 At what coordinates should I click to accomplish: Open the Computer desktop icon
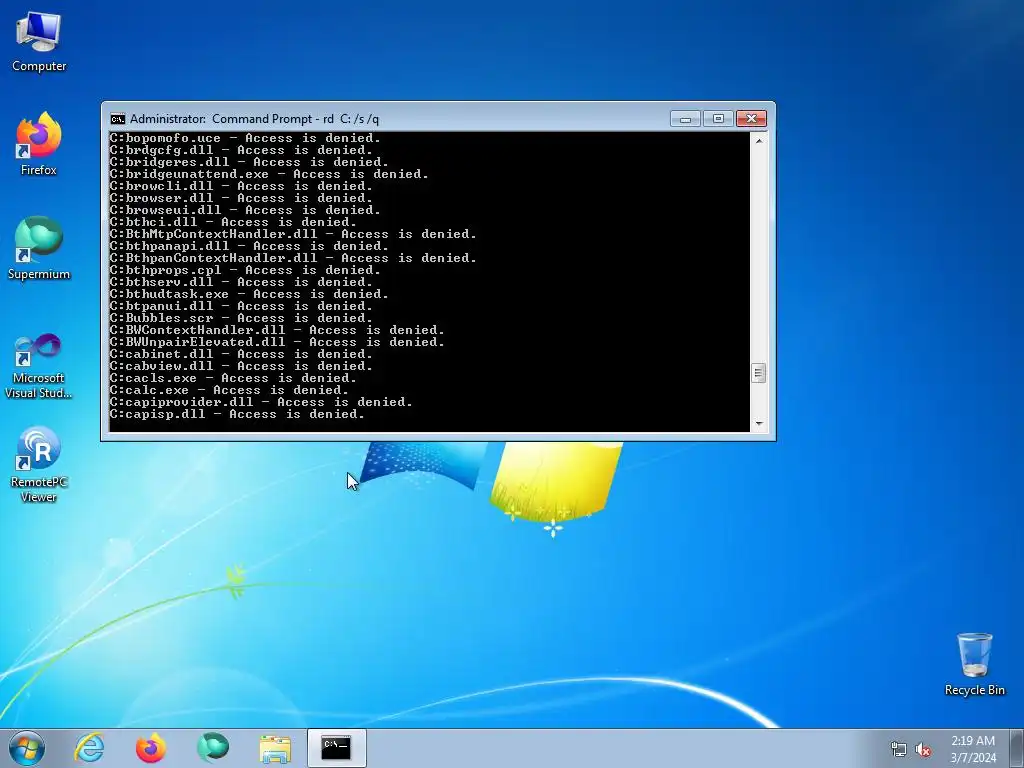click(x=39, y=42)
